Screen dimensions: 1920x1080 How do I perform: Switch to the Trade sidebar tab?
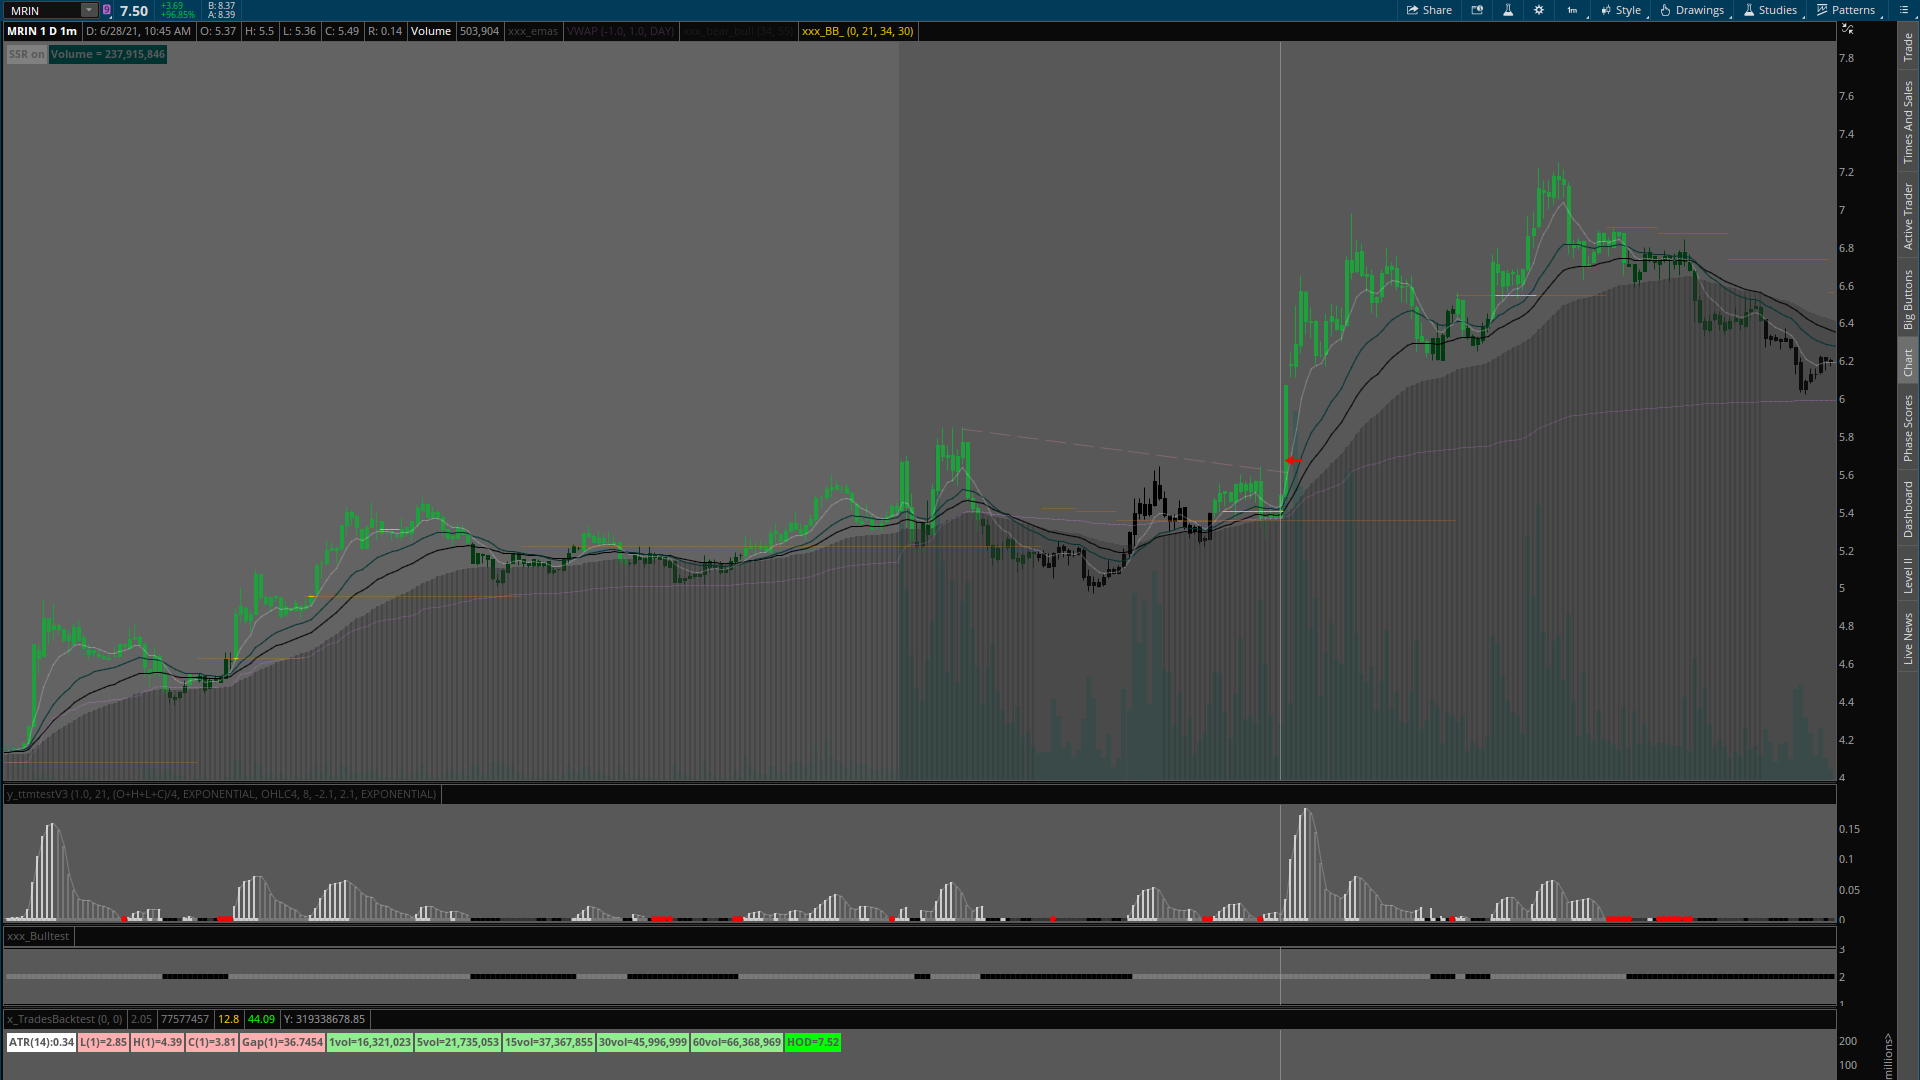[1908, 46]
